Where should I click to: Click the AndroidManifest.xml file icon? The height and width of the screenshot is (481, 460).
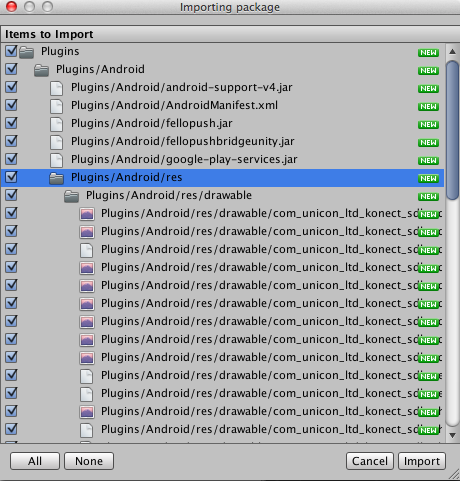click(56, 106)
